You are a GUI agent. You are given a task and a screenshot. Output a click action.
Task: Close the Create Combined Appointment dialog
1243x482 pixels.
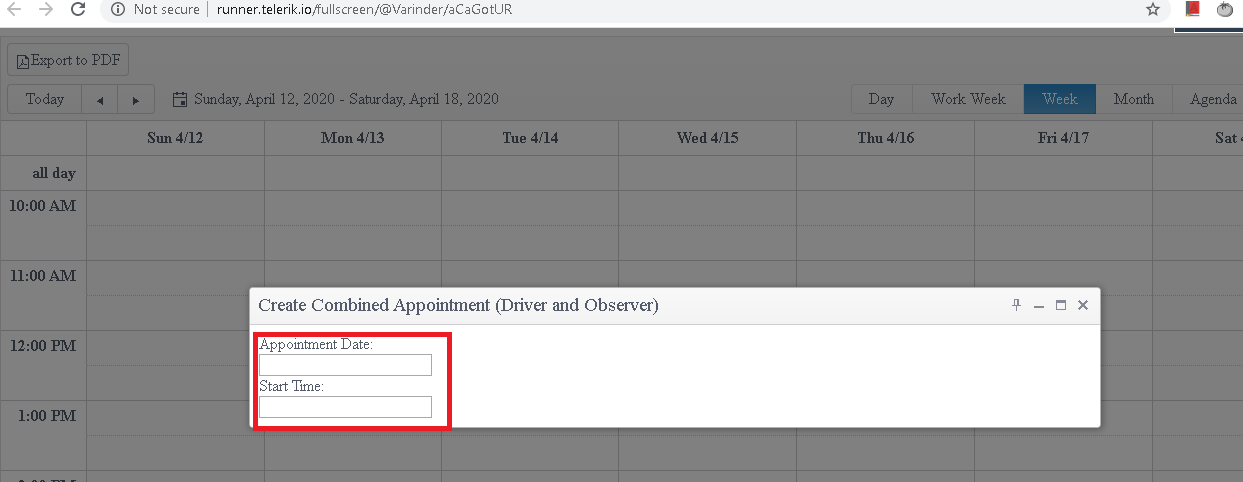pyautogui.click(x=1083, y=305)
